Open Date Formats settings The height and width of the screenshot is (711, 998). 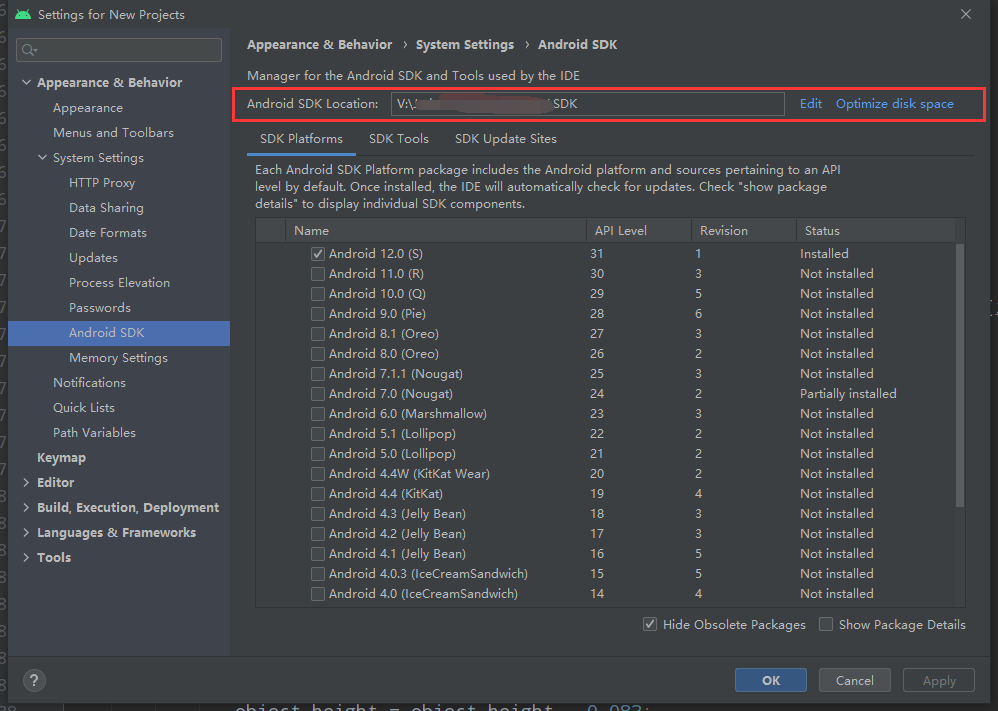[108, 232]
